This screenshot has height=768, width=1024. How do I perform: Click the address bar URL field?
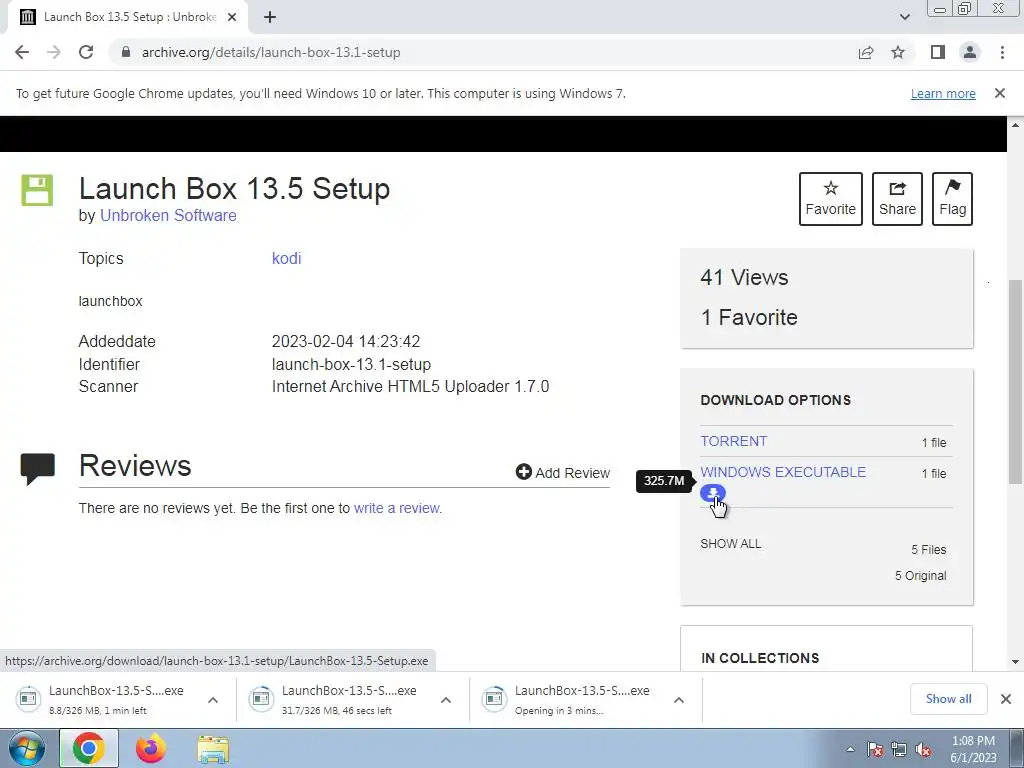[483, 52]
